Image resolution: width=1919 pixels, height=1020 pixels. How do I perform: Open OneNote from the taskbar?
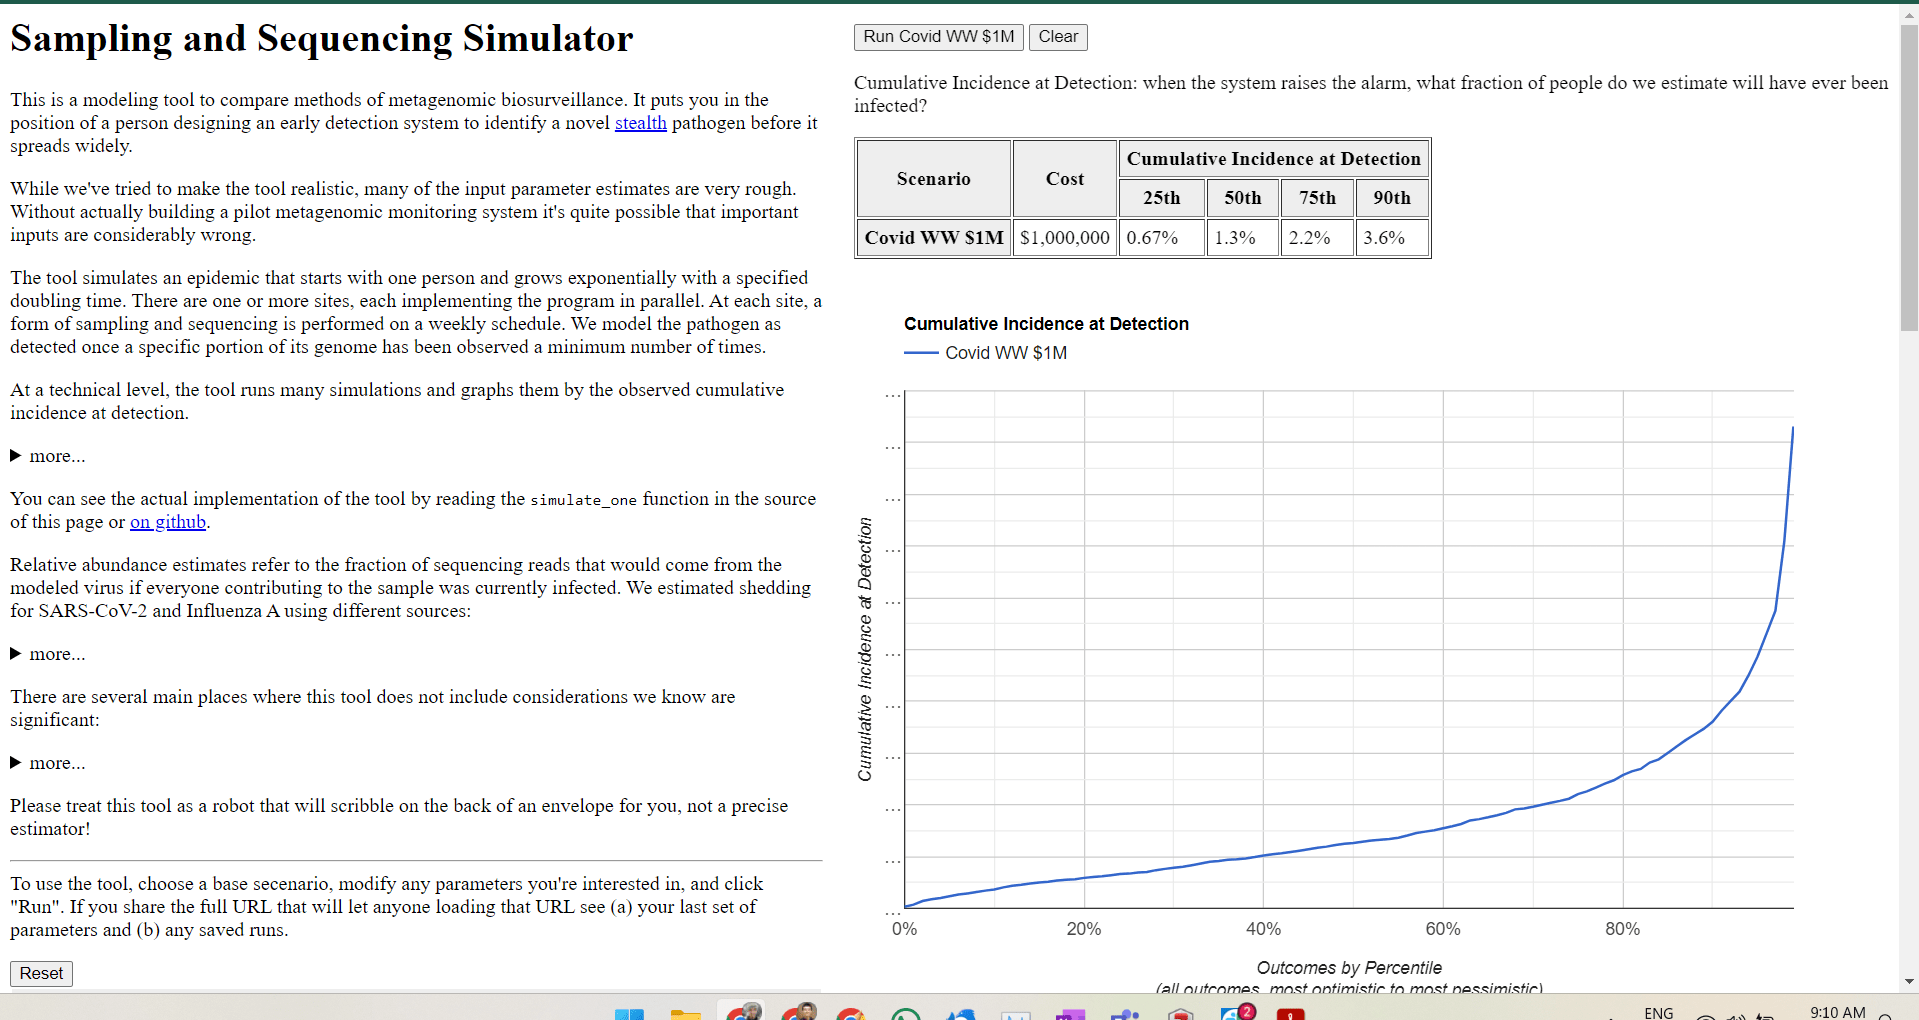click(x=1070, y=1014)
